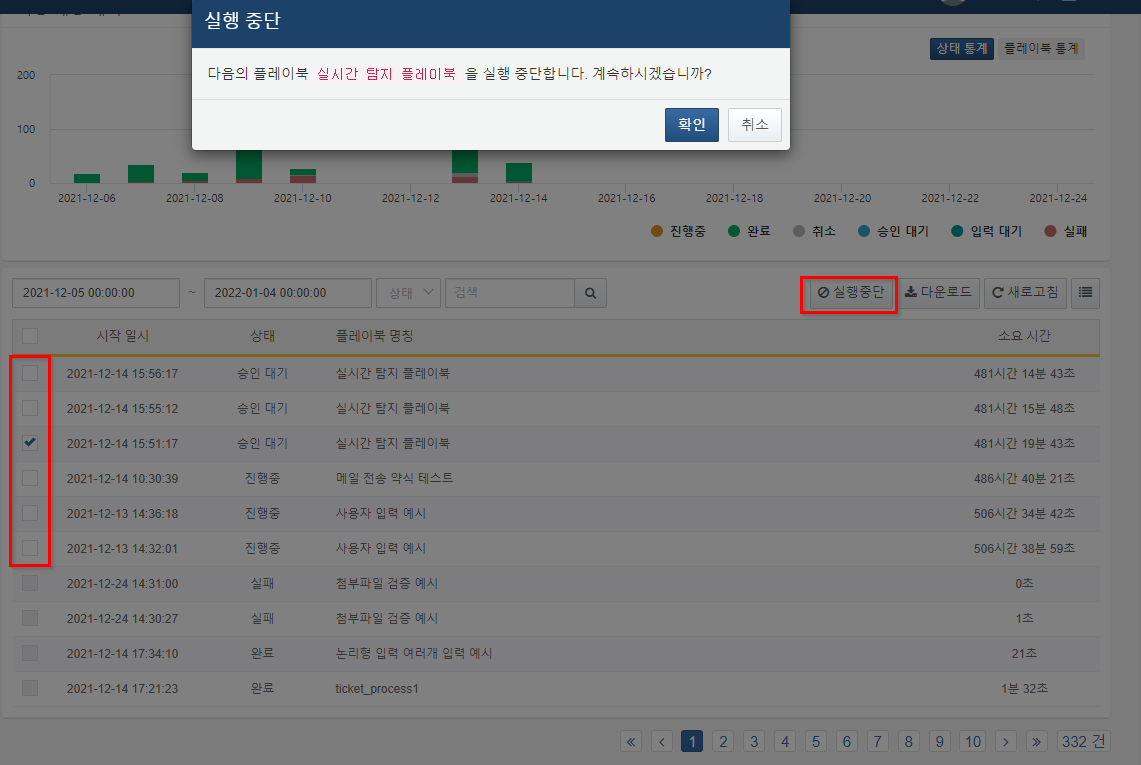This screenshot has height=765, width=1141.
Task: Check the 14:31:00 첨부파일 검증 checkbox
Action: point(30,583)
